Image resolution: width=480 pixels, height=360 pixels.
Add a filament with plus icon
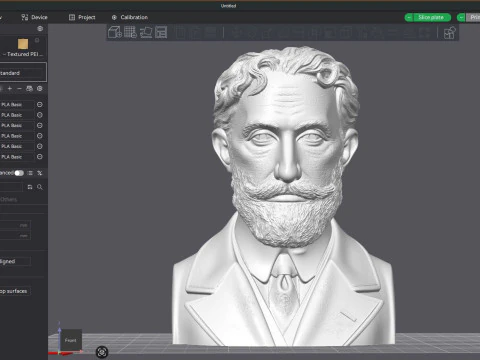[x=10, y=89]
